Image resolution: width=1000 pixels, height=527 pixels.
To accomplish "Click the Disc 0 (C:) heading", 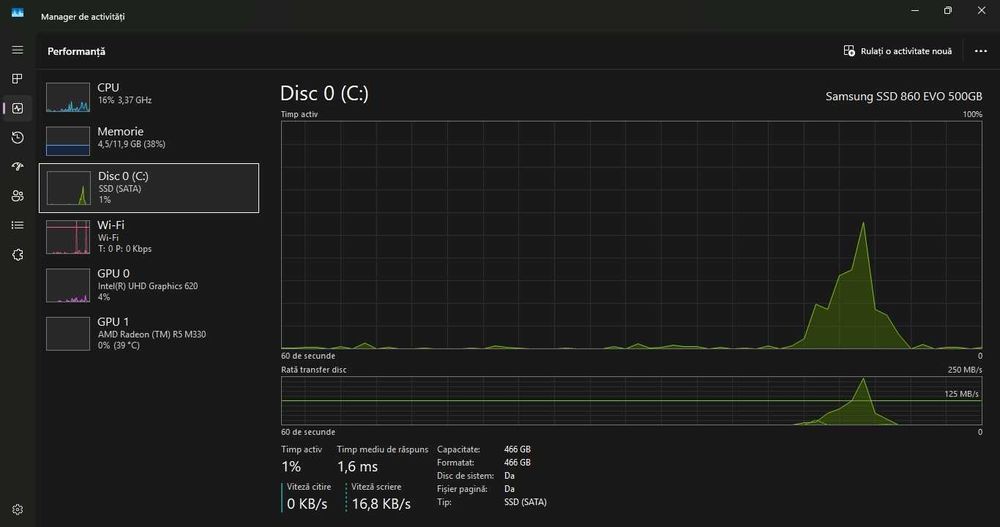I will (x=324, y=94).
